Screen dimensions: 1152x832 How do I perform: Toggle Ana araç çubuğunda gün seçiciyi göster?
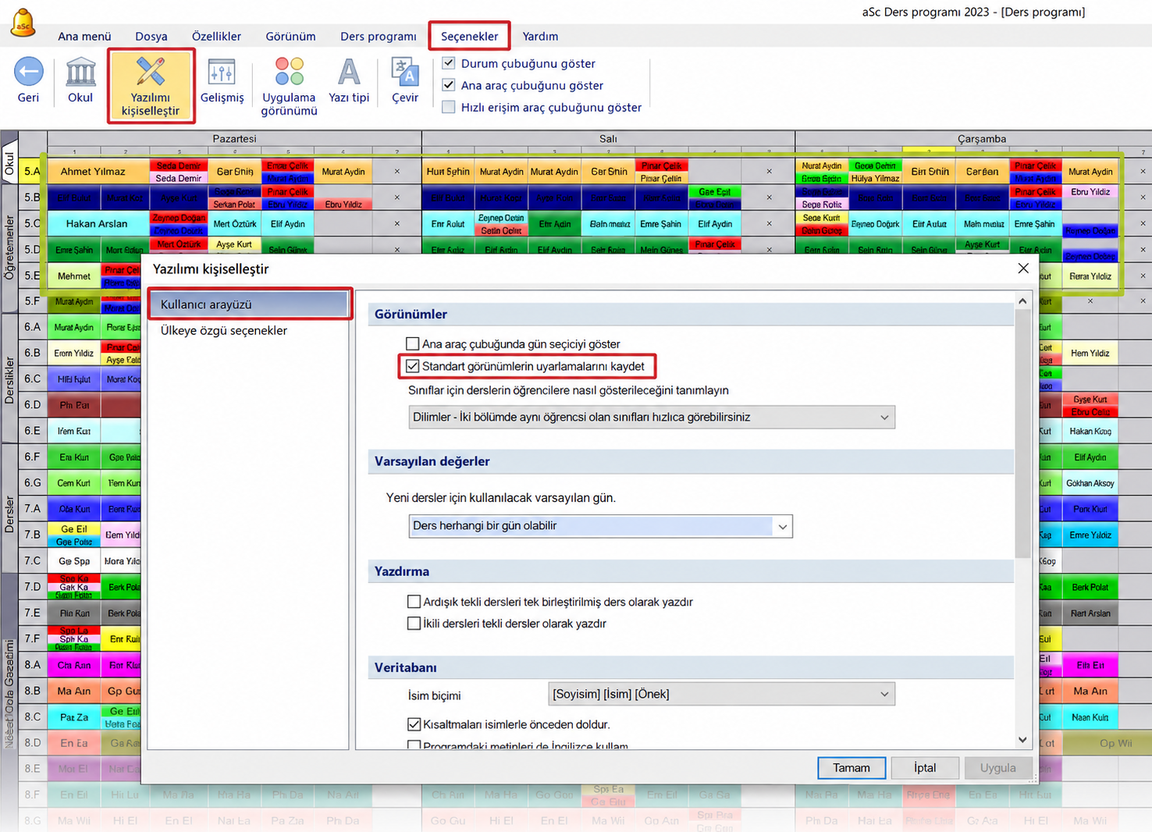point(413,344)
